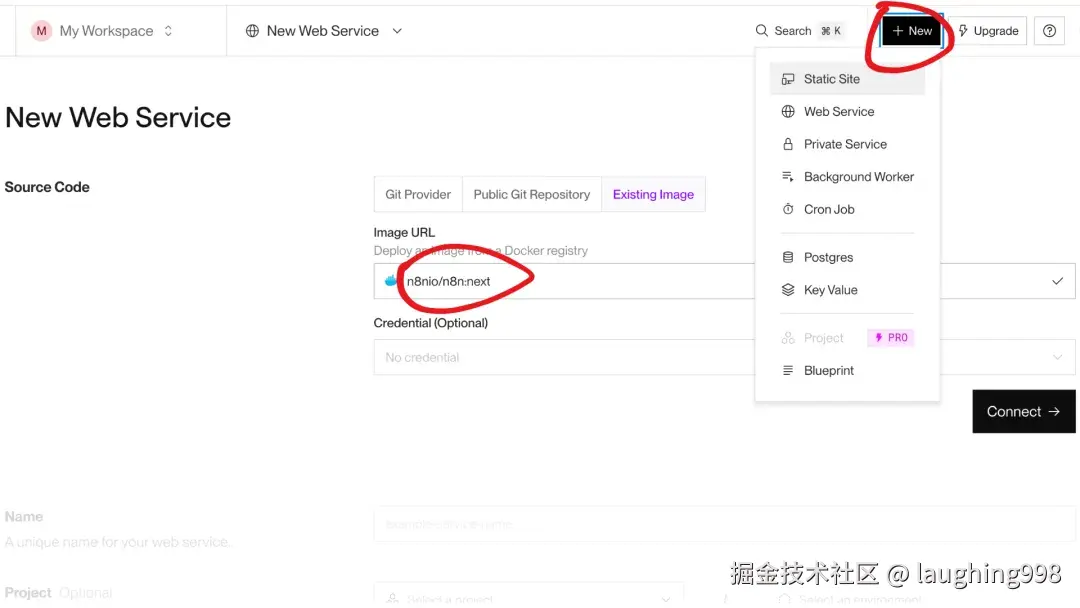The image size is (1080, 608).
Task: Click the workspace avatar M icon
Action: pyautogui.click(x=41, y=31)
